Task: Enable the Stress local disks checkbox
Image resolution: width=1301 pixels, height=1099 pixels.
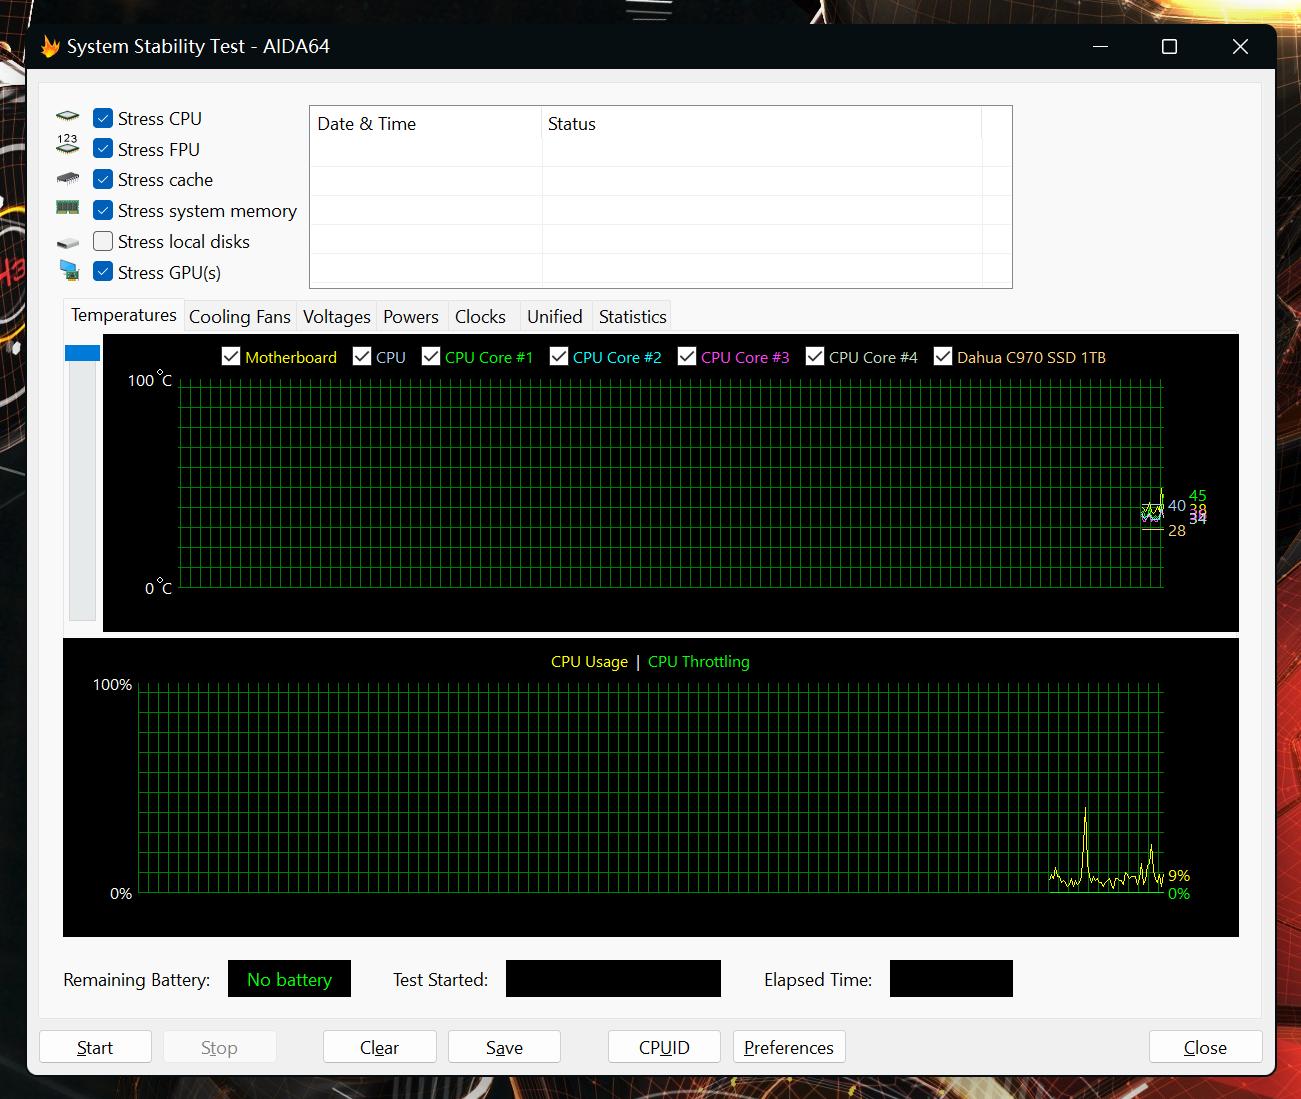Action: [103, 241]
